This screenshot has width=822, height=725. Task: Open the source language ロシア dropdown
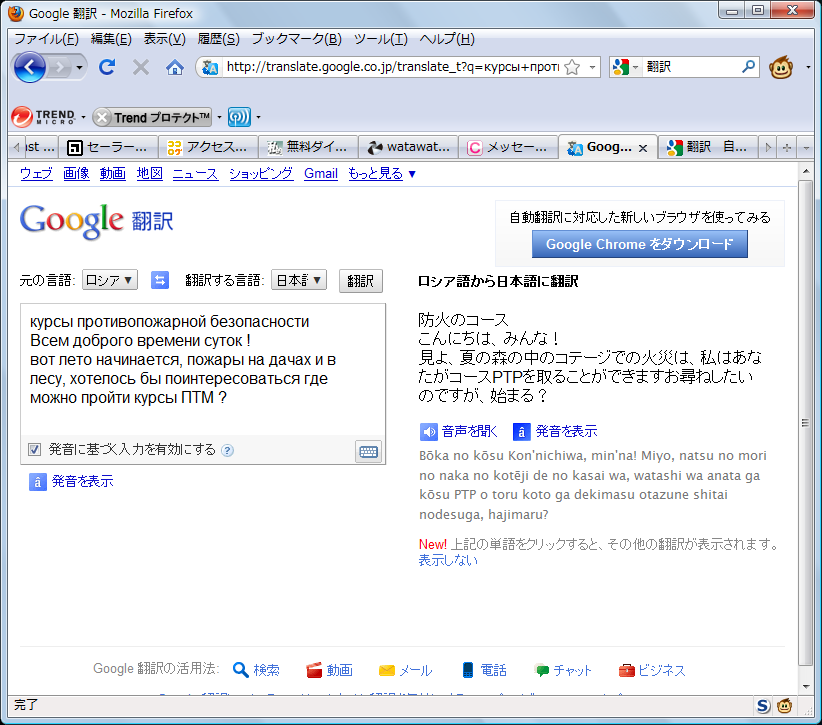click(110, 280)
